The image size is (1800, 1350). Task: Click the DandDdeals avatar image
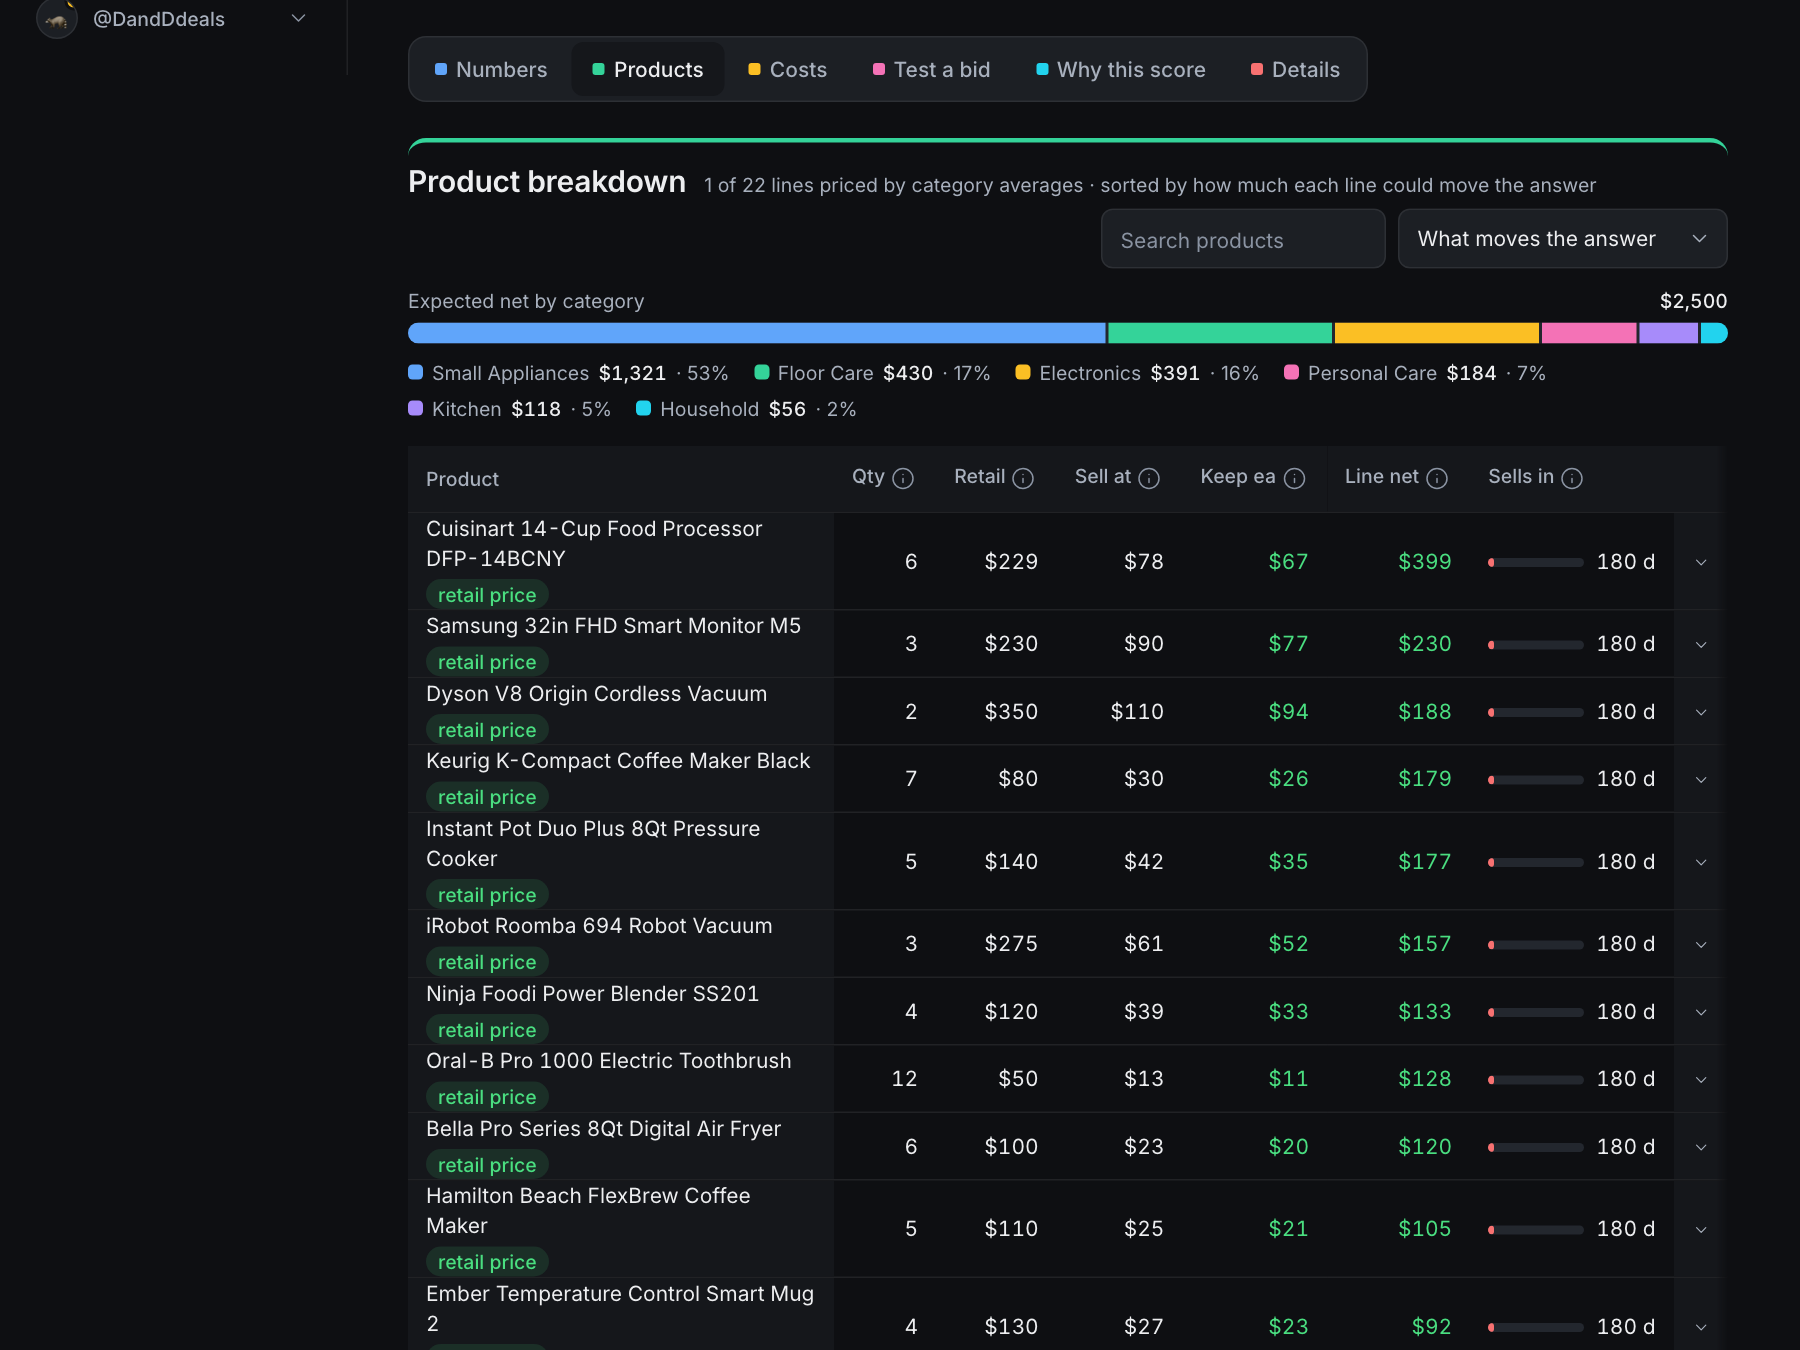(x=57, y=18)
